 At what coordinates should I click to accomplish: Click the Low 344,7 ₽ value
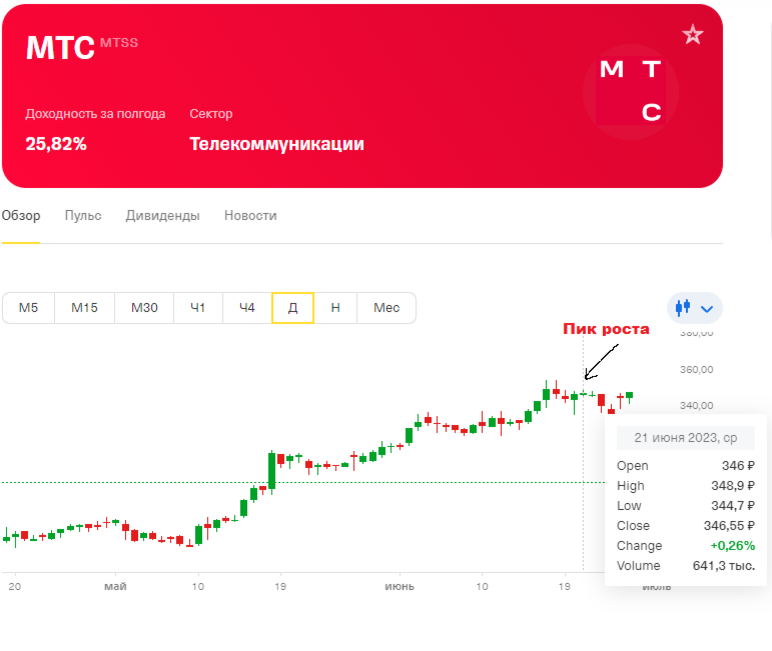pos(733,506)
